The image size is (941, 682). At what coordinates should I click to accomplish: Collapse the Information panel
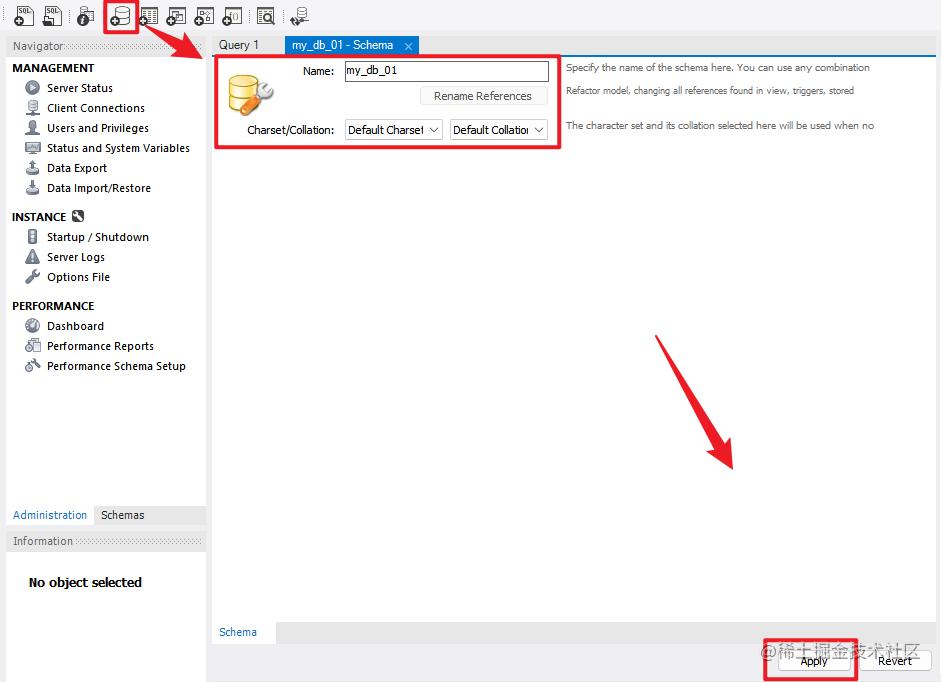tap(43, 541)
